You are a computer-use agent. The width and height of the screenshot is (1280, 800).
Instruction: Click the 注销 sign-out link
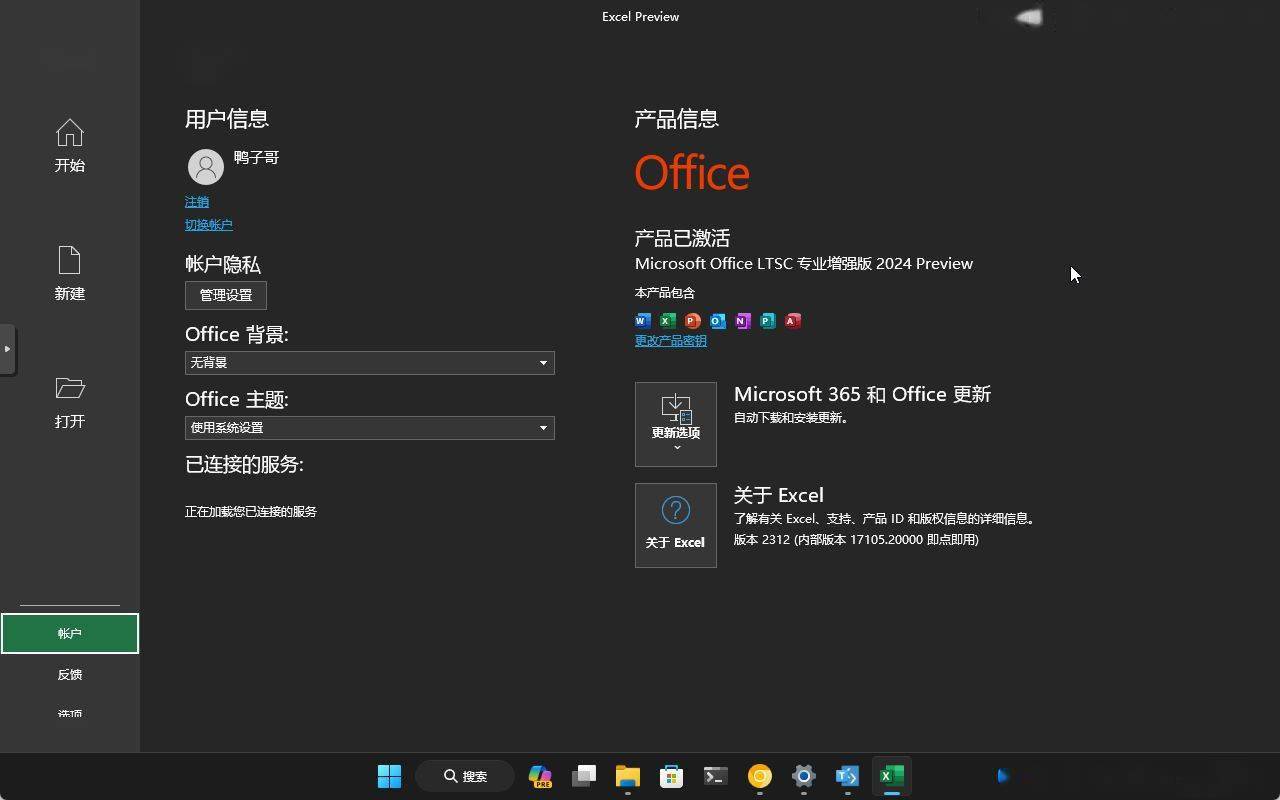197,202
